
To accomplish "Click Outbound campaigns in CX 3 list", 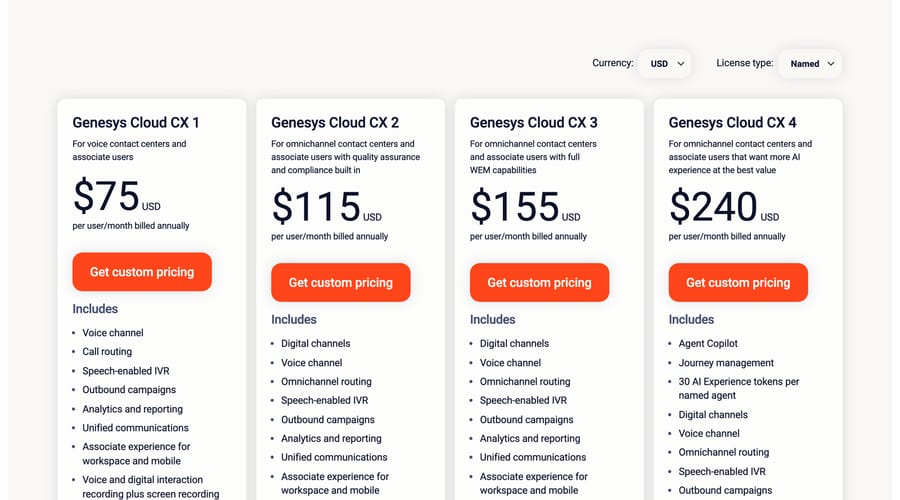I will pos(526,420).
